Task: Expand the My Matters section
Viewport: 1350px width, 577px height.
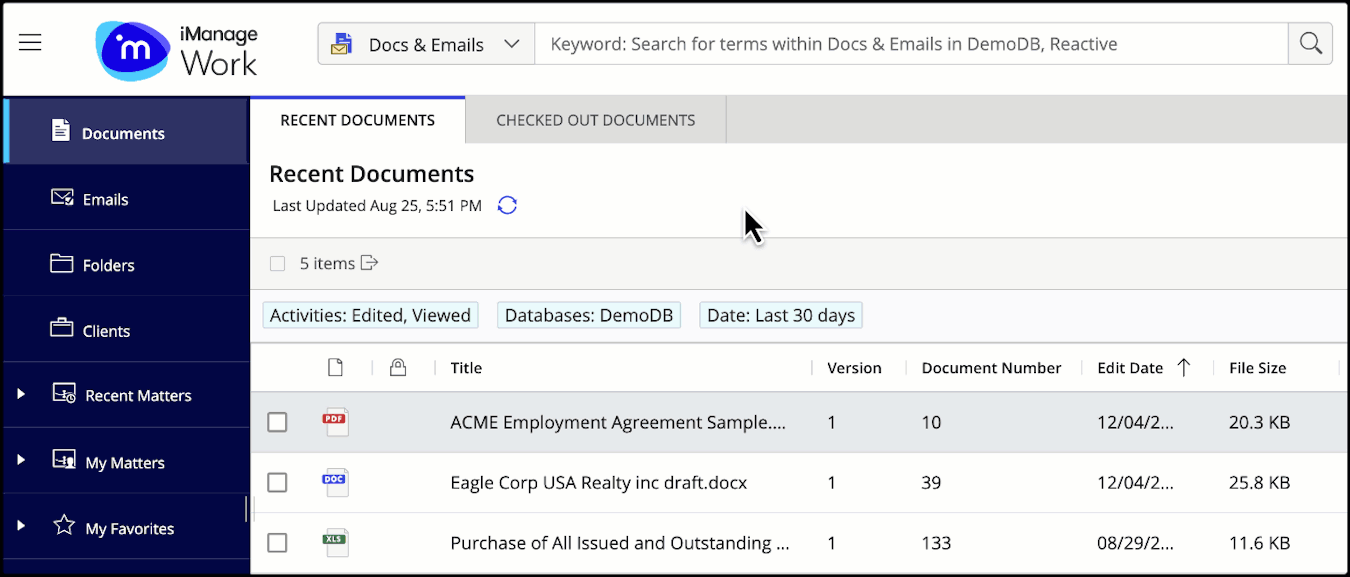Action: click(22, 461)
